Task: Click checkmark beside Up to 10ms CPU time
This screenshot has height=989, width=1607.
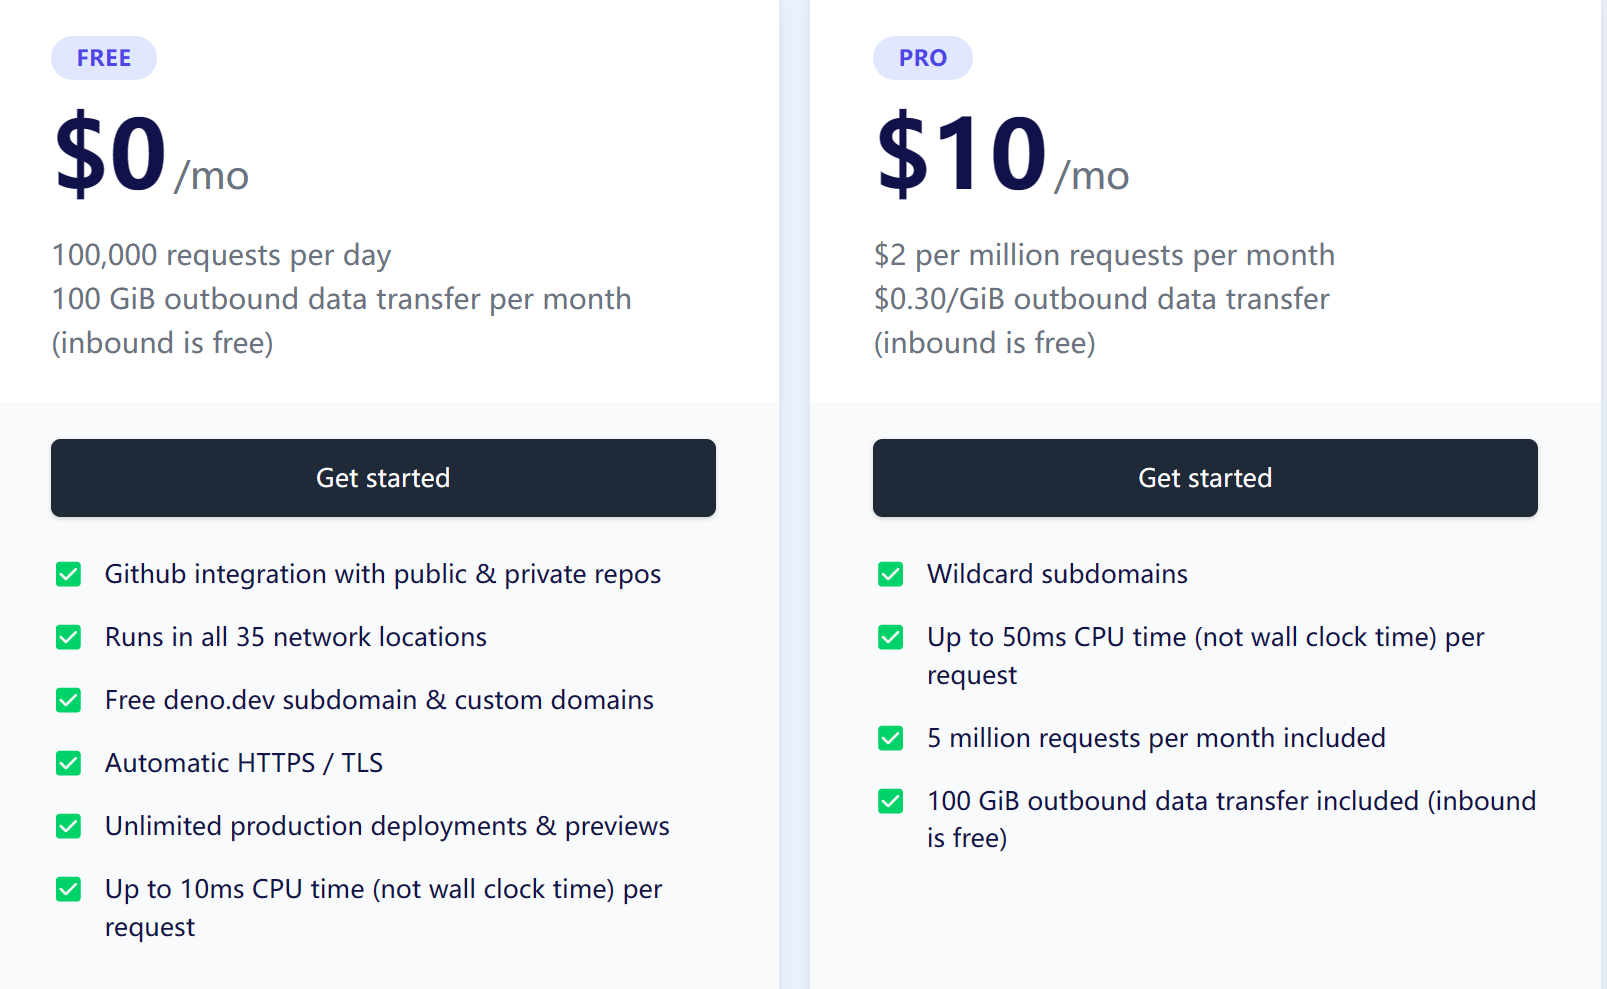Action: pyautogui.click(x=68, y=889)
